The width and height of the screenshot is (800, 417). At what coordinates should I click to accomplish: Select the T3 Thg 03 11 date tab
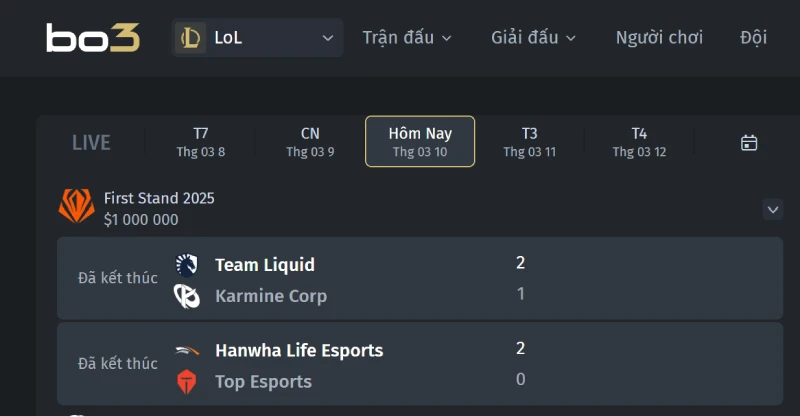click(x=529, y=142)
